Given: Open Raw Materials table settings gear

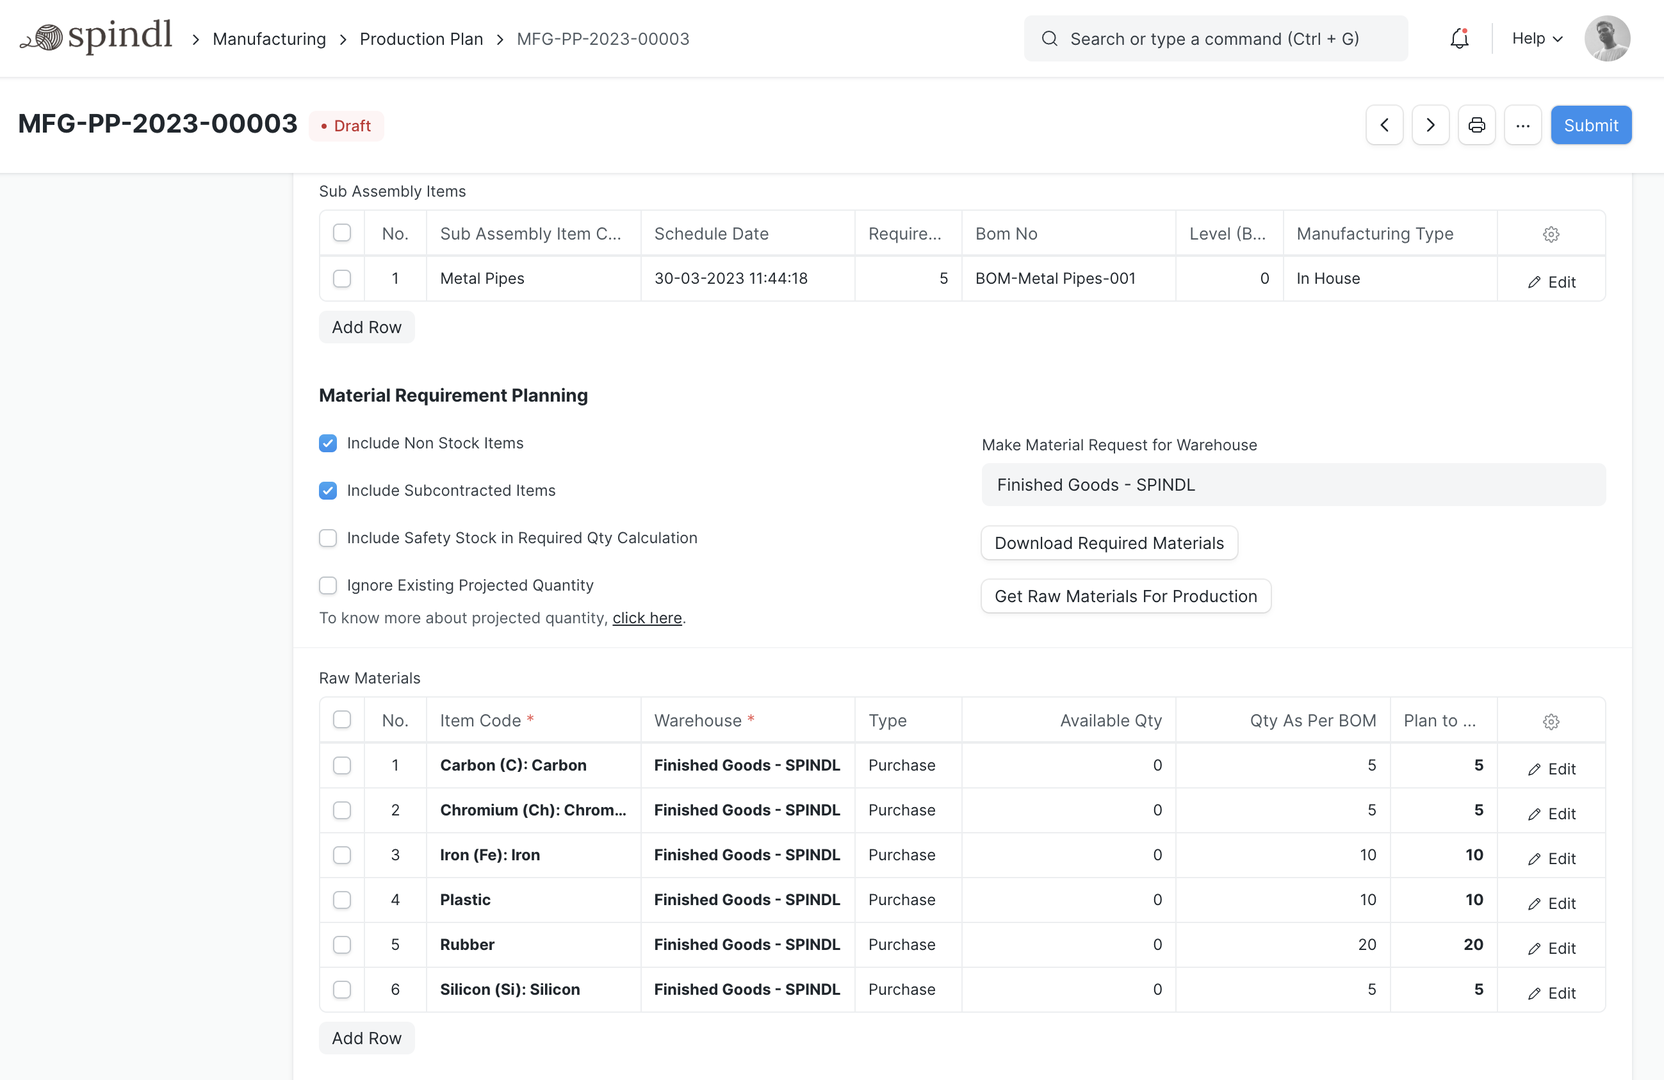Looking at the screenshot, I should (x=1551, y=721).
